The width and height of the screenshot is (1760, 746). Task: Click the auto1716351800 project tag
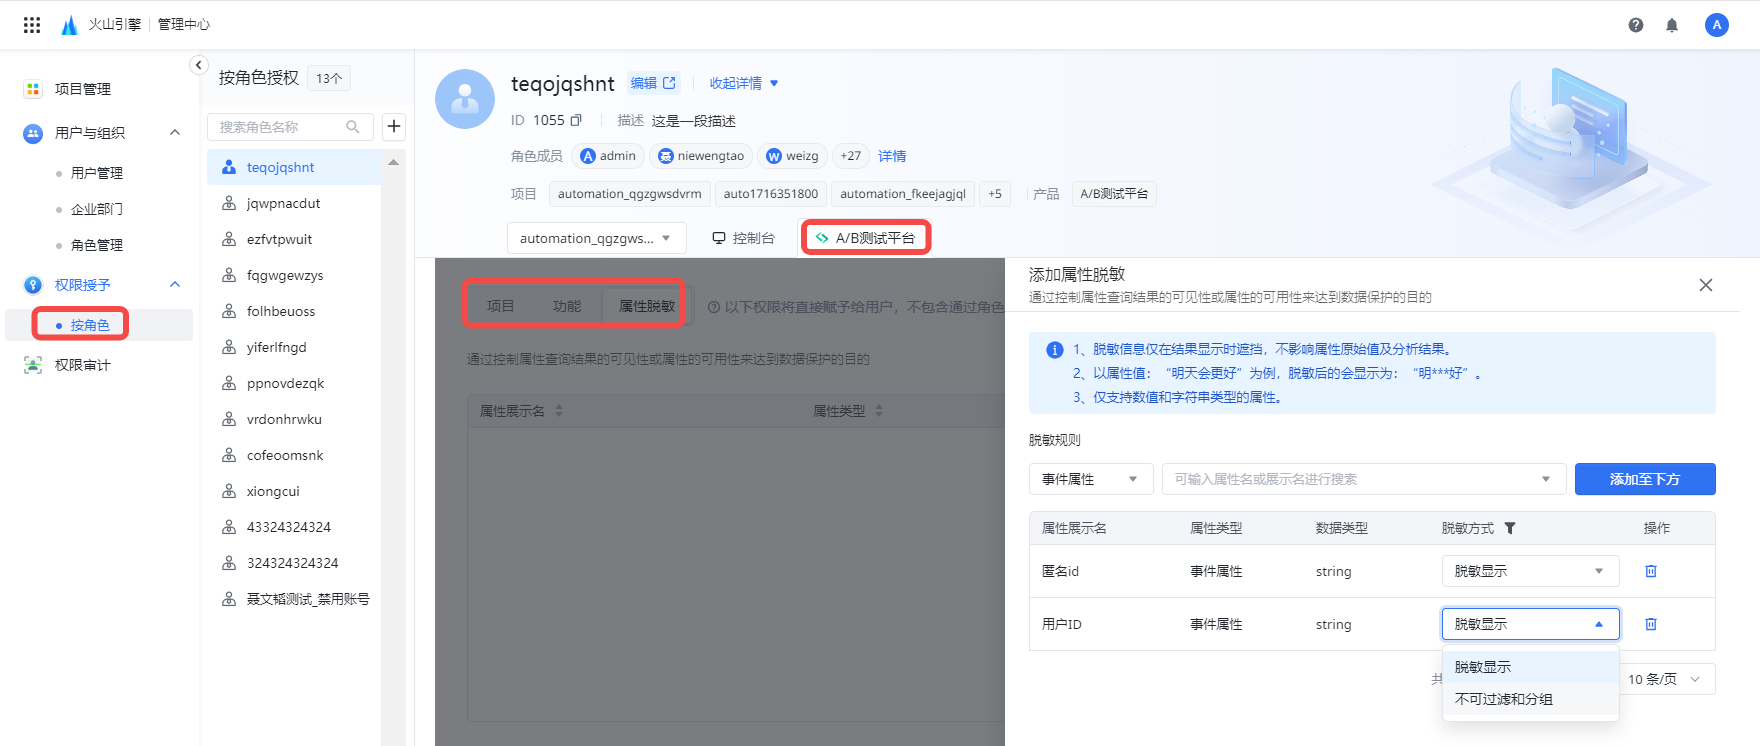(771, 194)
